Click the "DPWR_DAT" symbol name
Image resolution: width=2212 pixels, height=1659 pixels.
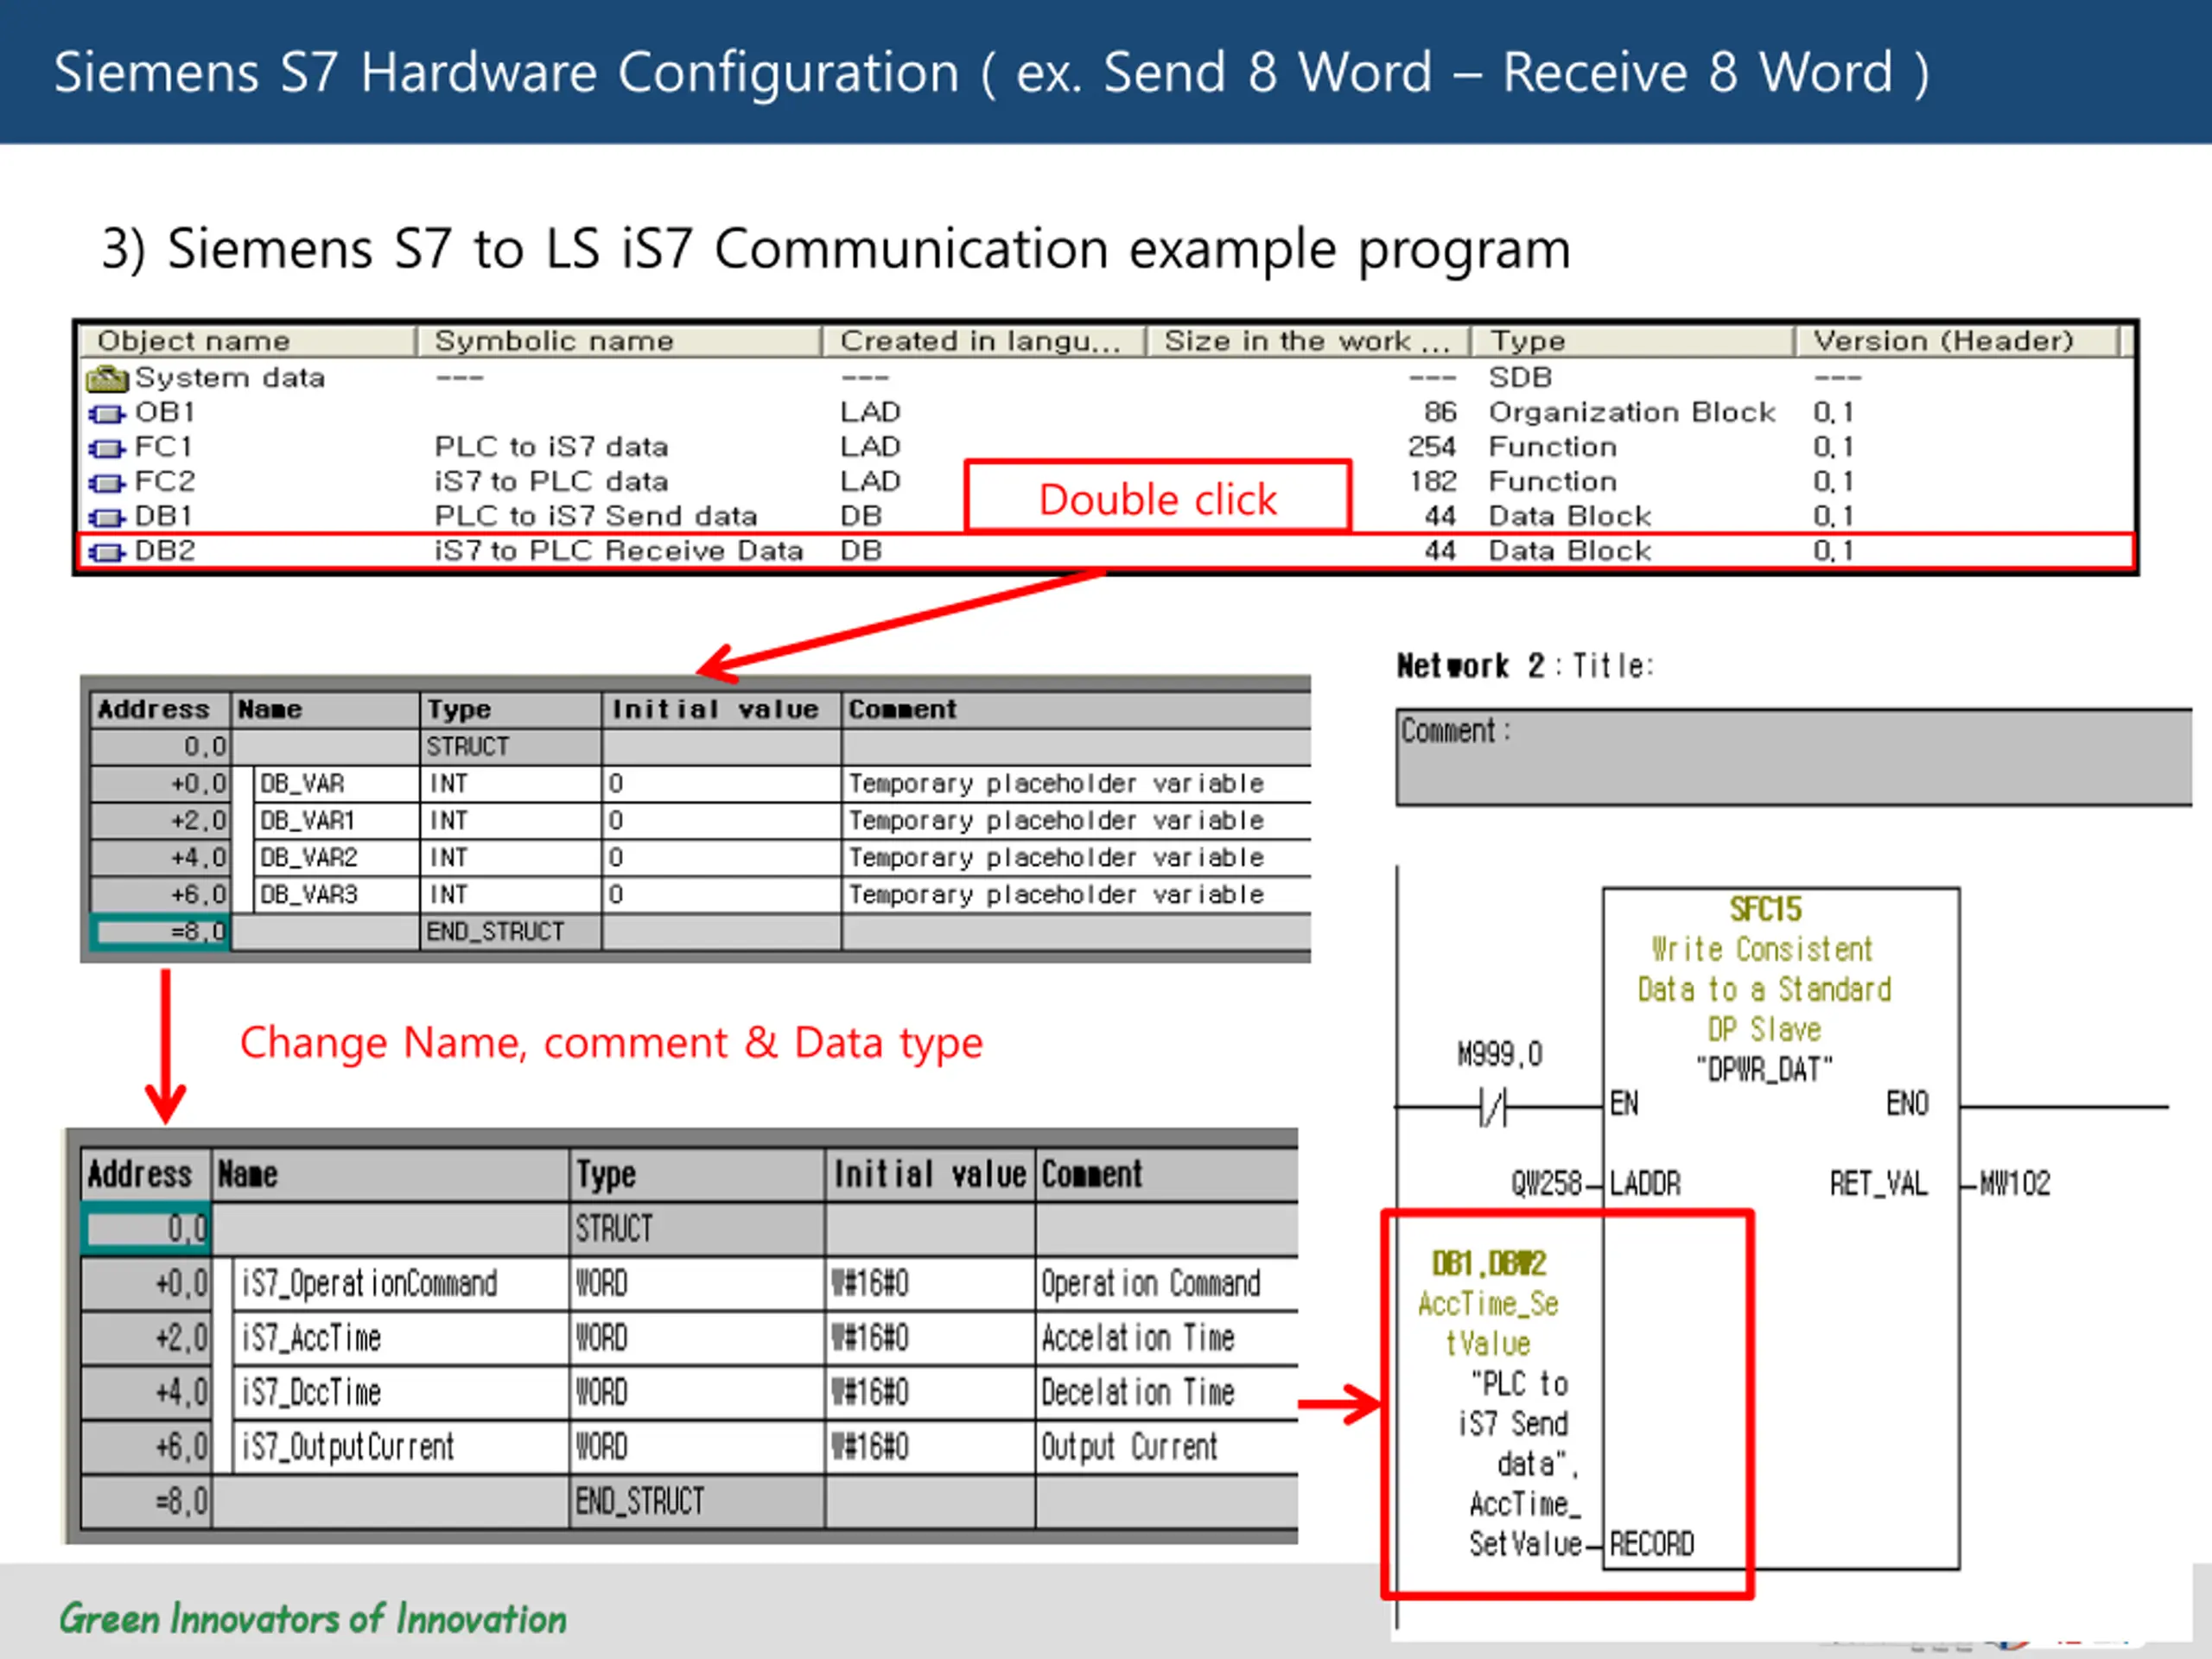[1765, 1071]
